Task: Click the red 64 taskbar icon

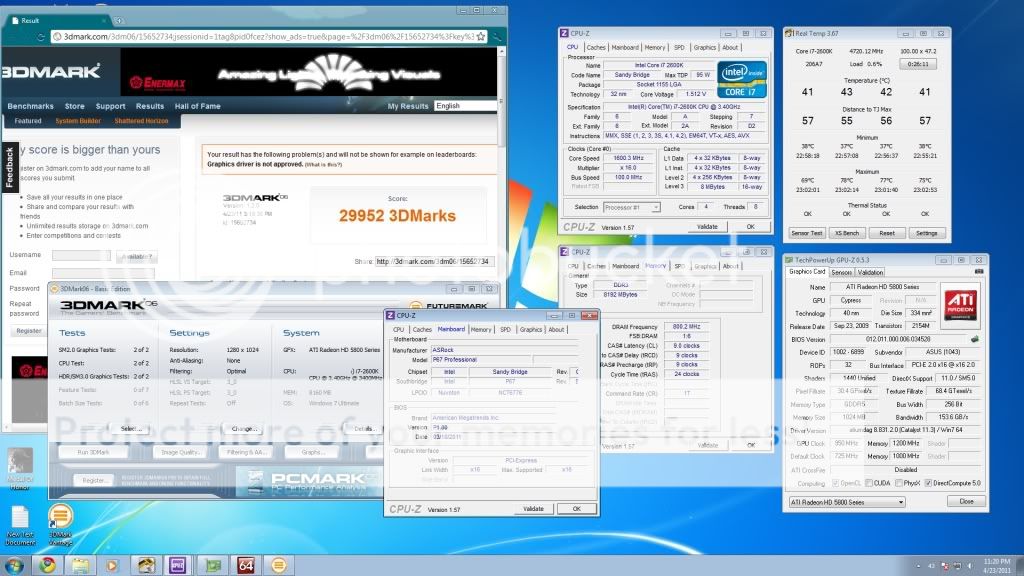Action: point(245,565)
